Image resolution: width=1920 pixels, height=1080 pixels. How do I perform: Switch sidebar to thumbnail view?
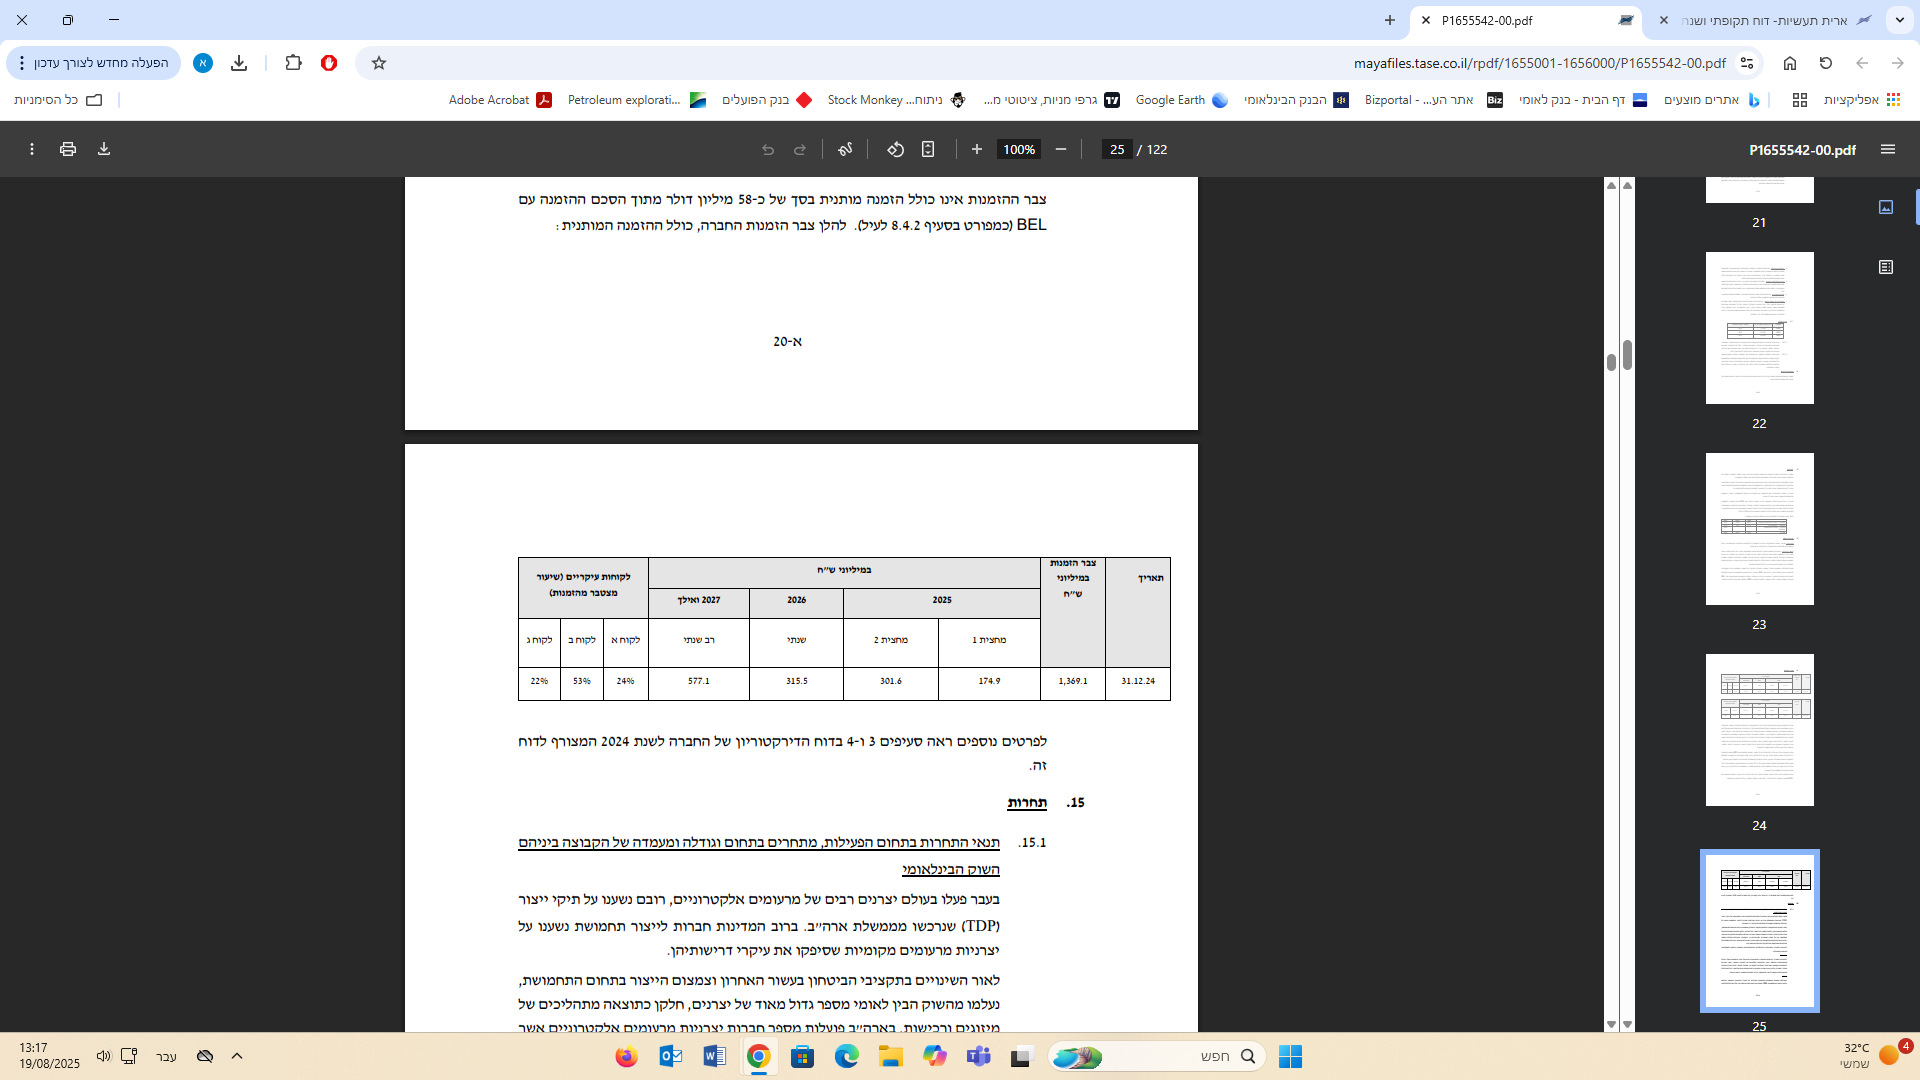click(x=1886, y=207)
